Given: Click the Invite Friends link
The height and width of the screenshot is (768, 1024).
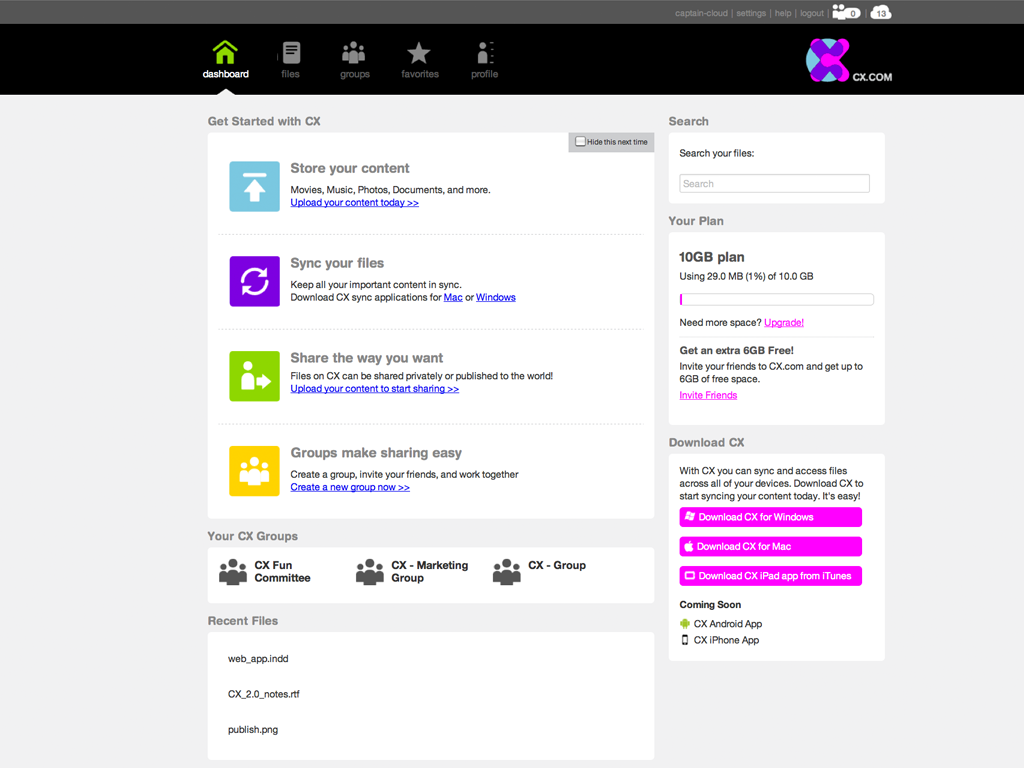Looking at the screenshot, I should pyautogui.click(x=708, y=395).
